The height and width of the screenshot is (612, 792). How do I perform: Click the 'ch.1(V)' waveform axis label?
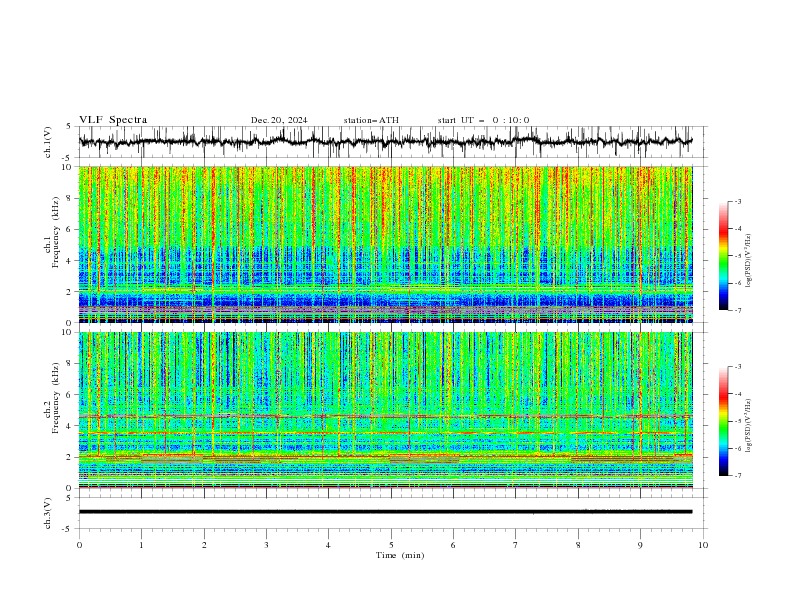click(48, 142)
